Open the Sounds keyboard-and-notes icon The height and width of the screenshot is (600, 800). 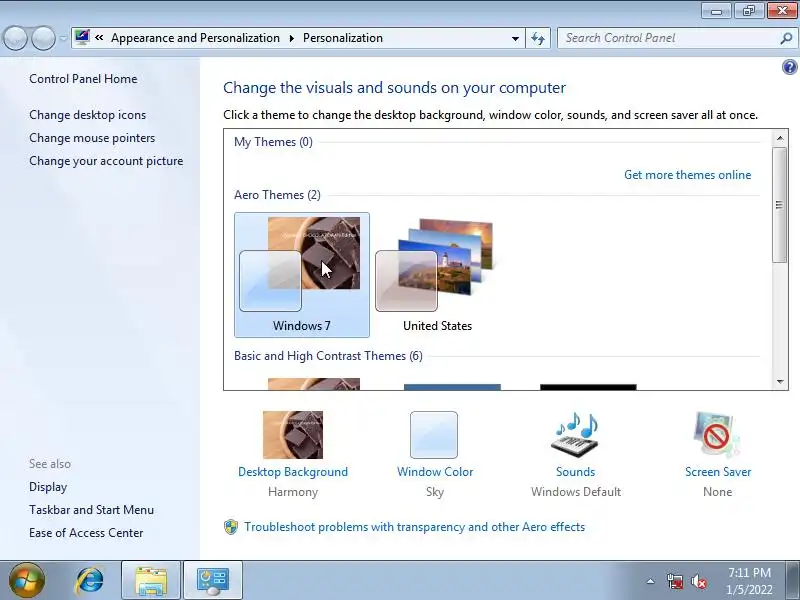click(x=576, y=435)
